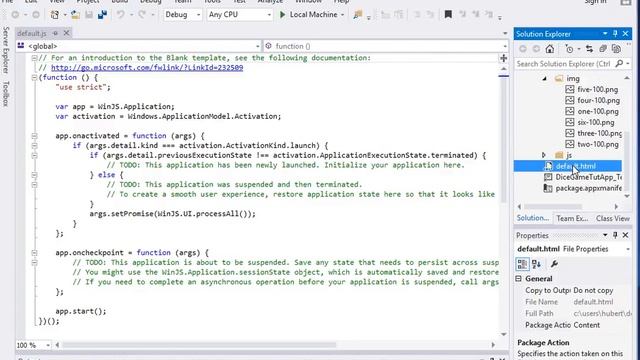Clear all bookmarks in toolbar
The height and width of the screenshot is (360, 640).
coord(489,15)
